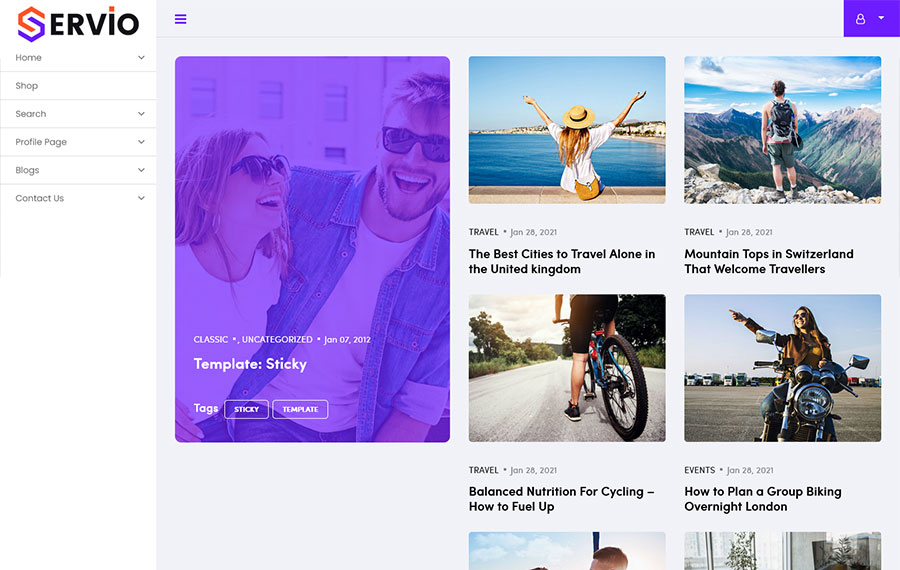Click the Servio logo
This screenshot has width=900, height=570.
click(x=78, y=22)
